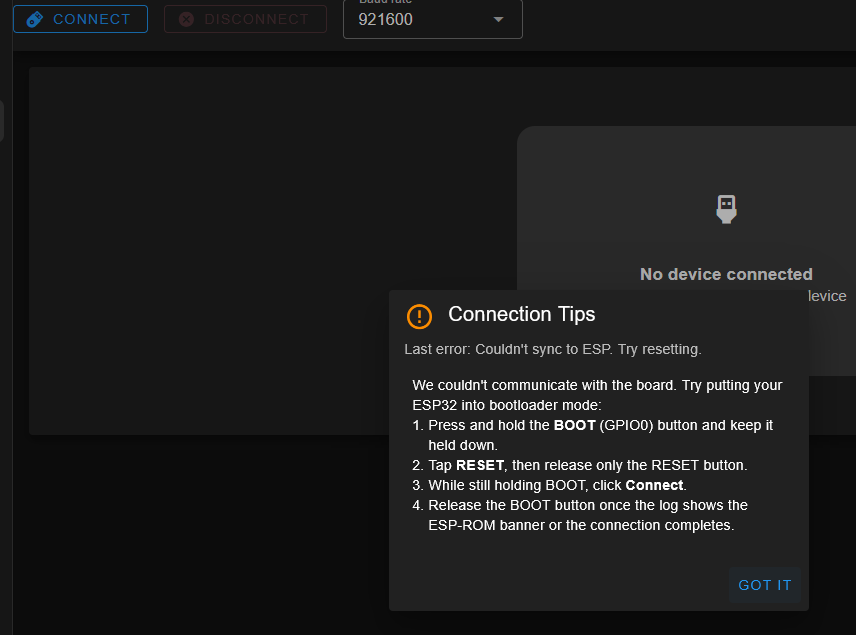The height and width of the screenshot is (635, 856).
Task: Click the orange warning icon in Connection Tips
Action: (419, 316)
